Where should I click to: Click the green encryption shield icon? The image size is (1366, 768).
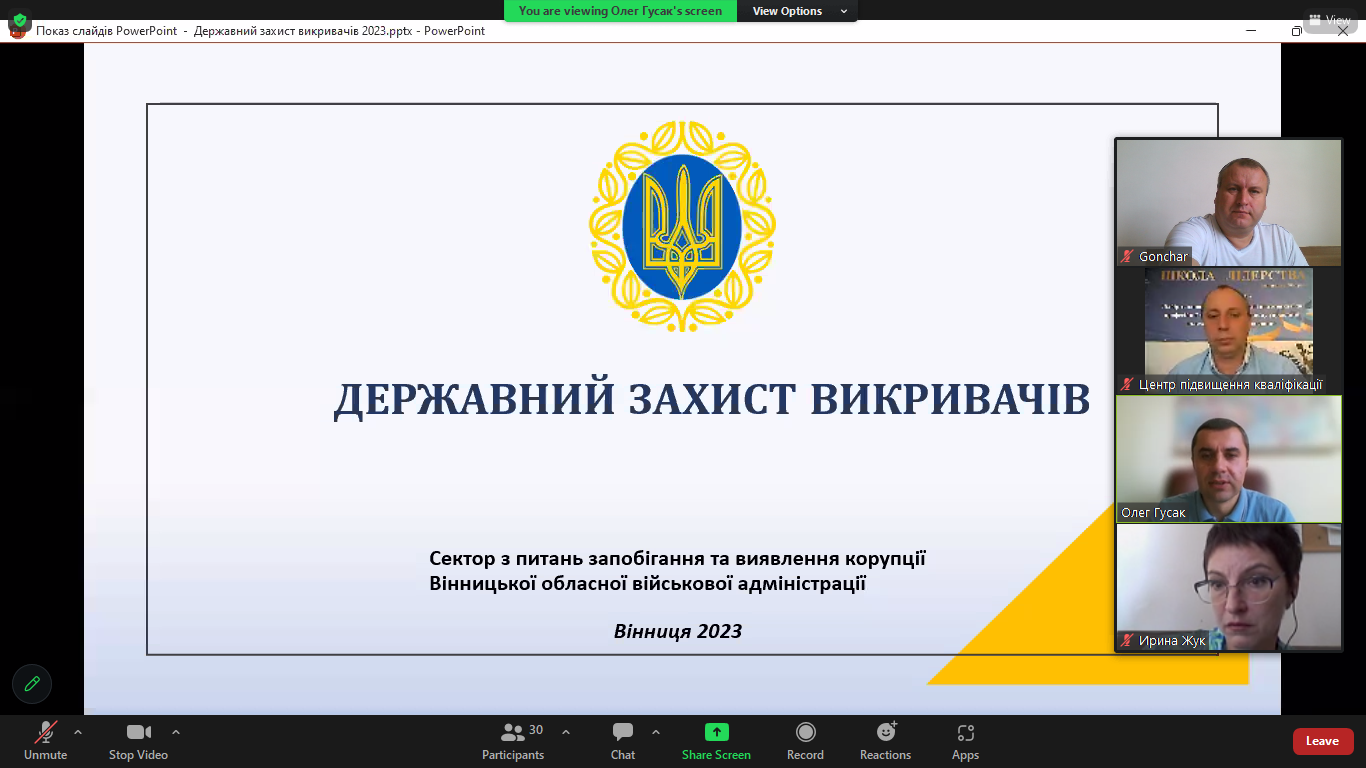pos(19,19)
